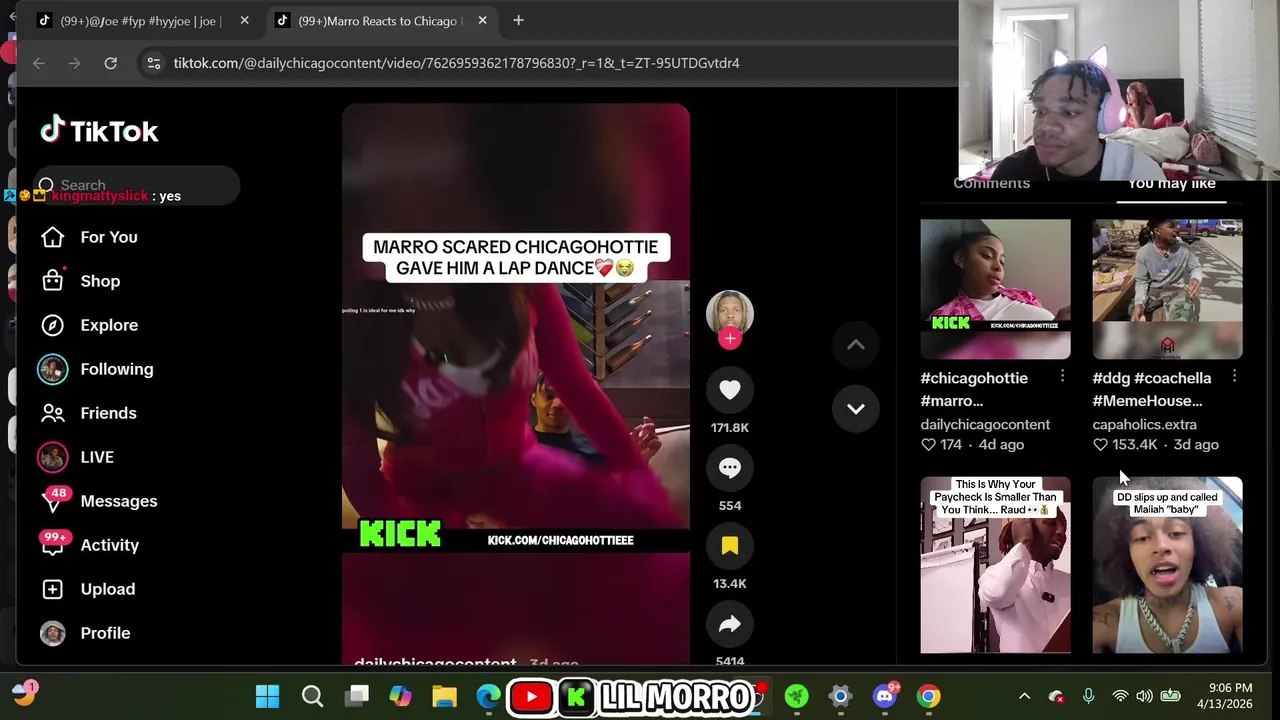1280x720 pixels.
Task: Play the main lap dance video
Action: point(515,384)
